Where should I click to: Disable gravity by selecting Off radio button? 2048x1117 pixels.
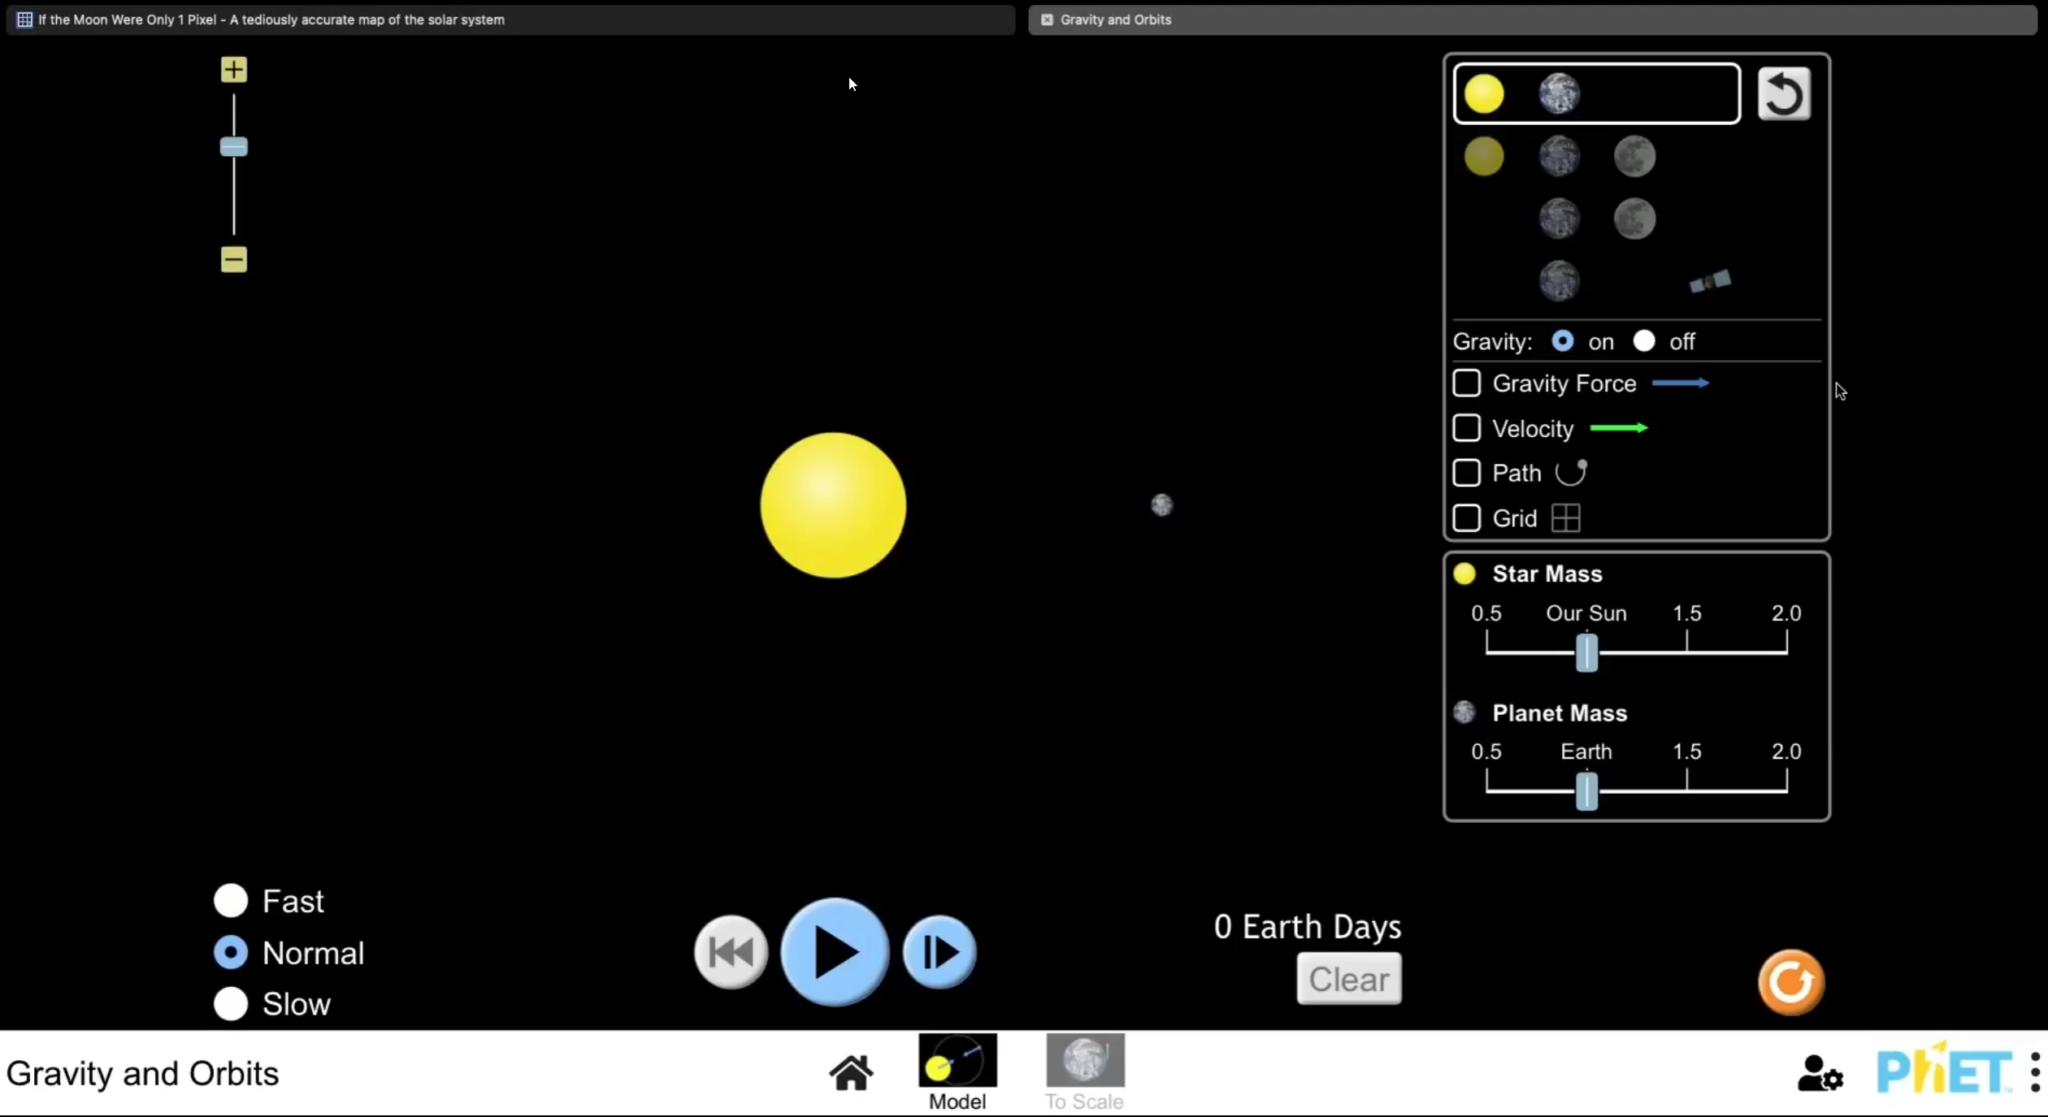[x=1644, y=341]
